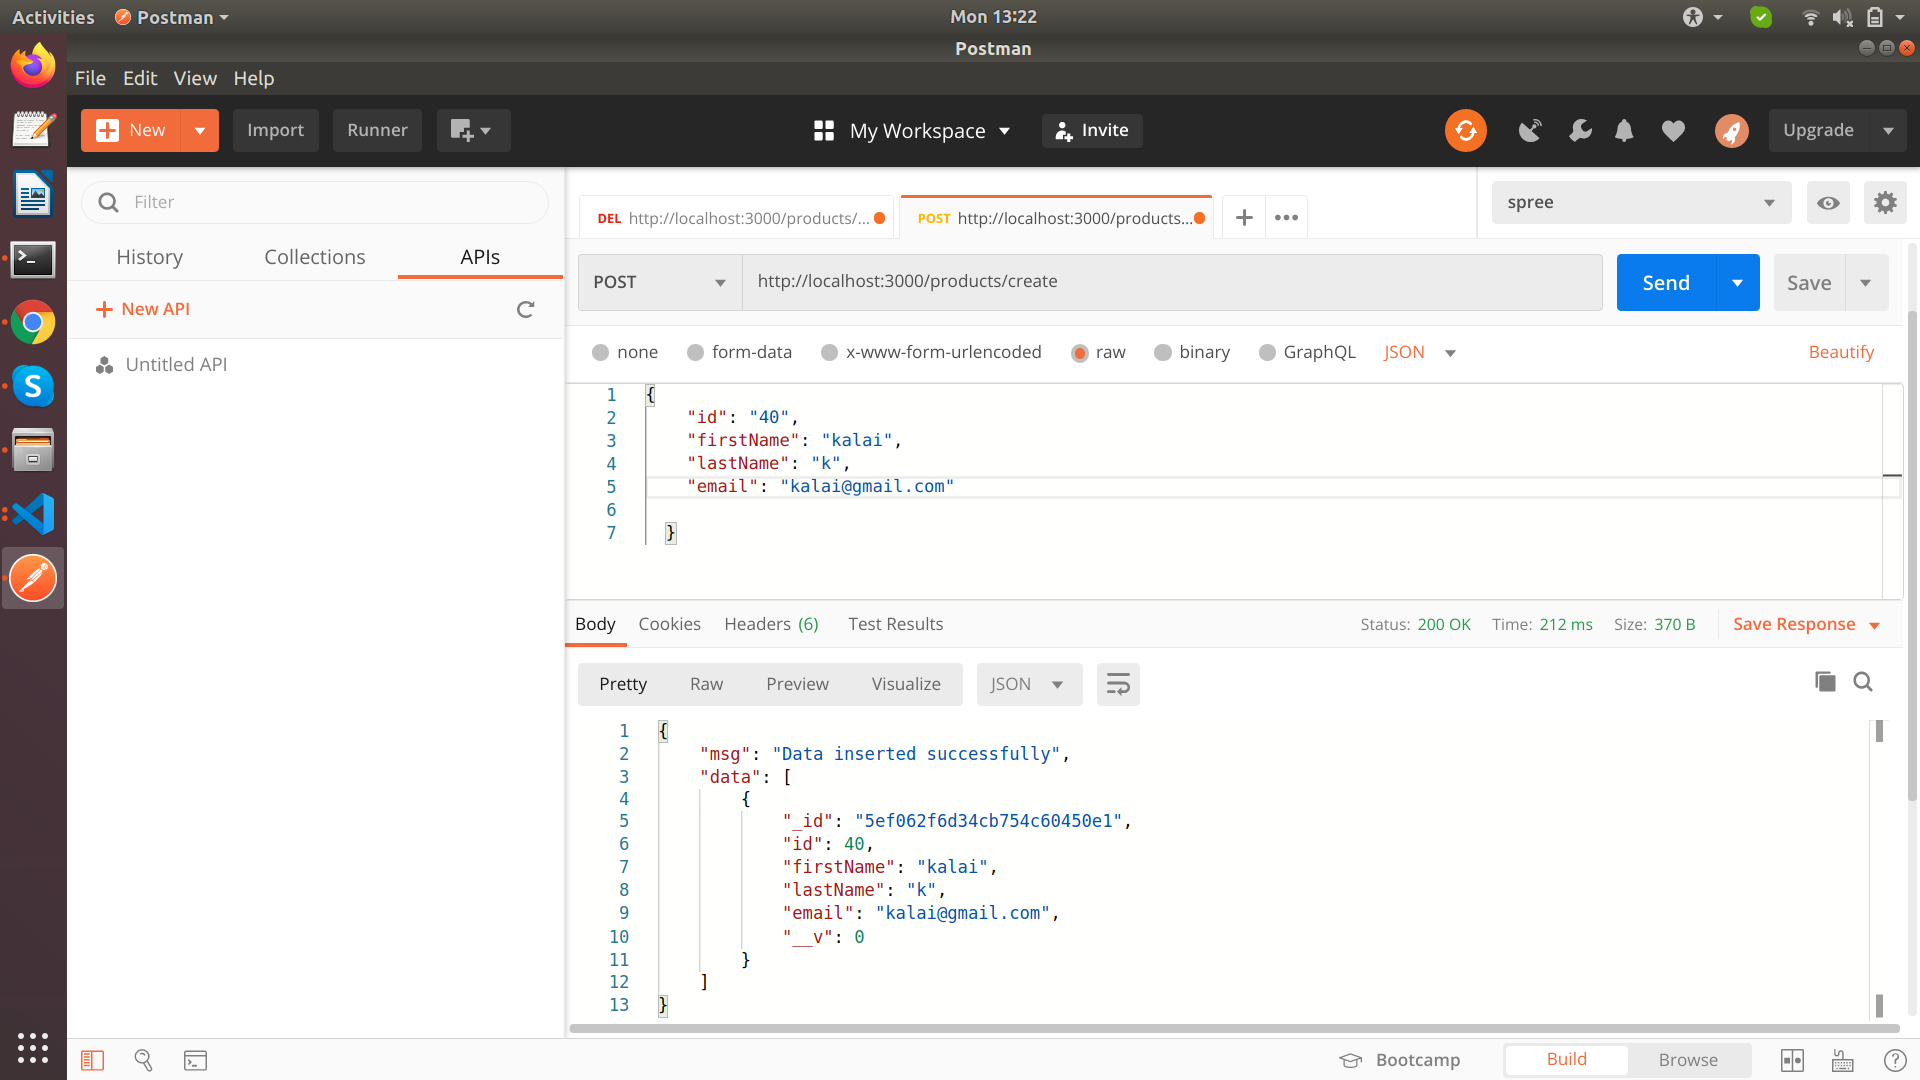Open the File menu

(90, 79)
